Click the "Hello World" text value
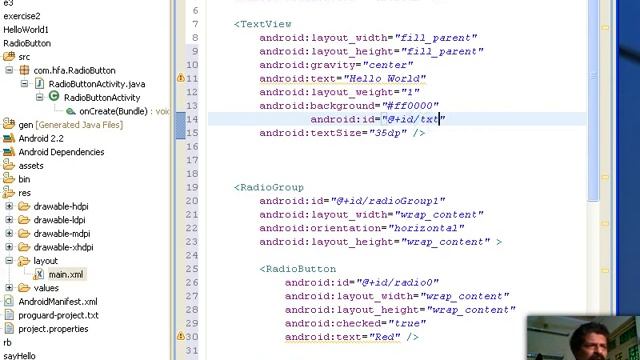The height and width of the screenshot is (360, 640). pyautogui.click(x=384, y=78)
